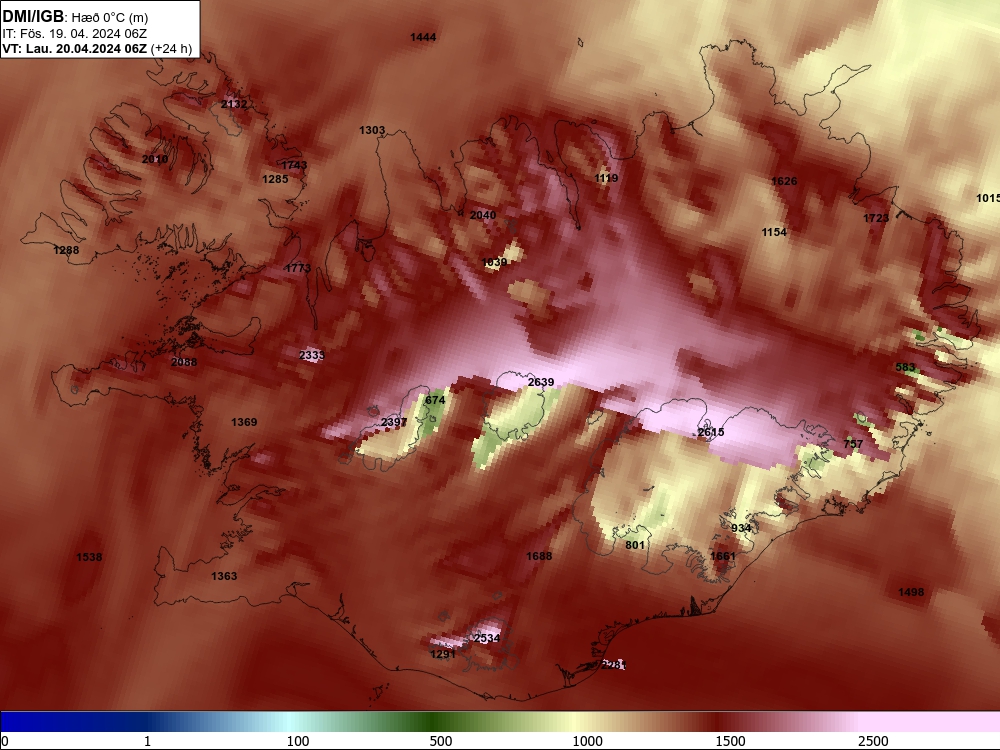Click the 1661 height label
The width and height of the screenshot is (1000, 750).
tap(723, 556)
